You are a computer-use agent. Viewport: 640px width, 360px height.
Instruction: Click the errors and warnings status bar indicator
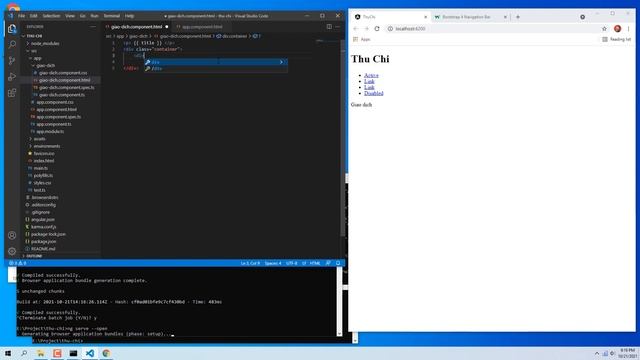17,263
